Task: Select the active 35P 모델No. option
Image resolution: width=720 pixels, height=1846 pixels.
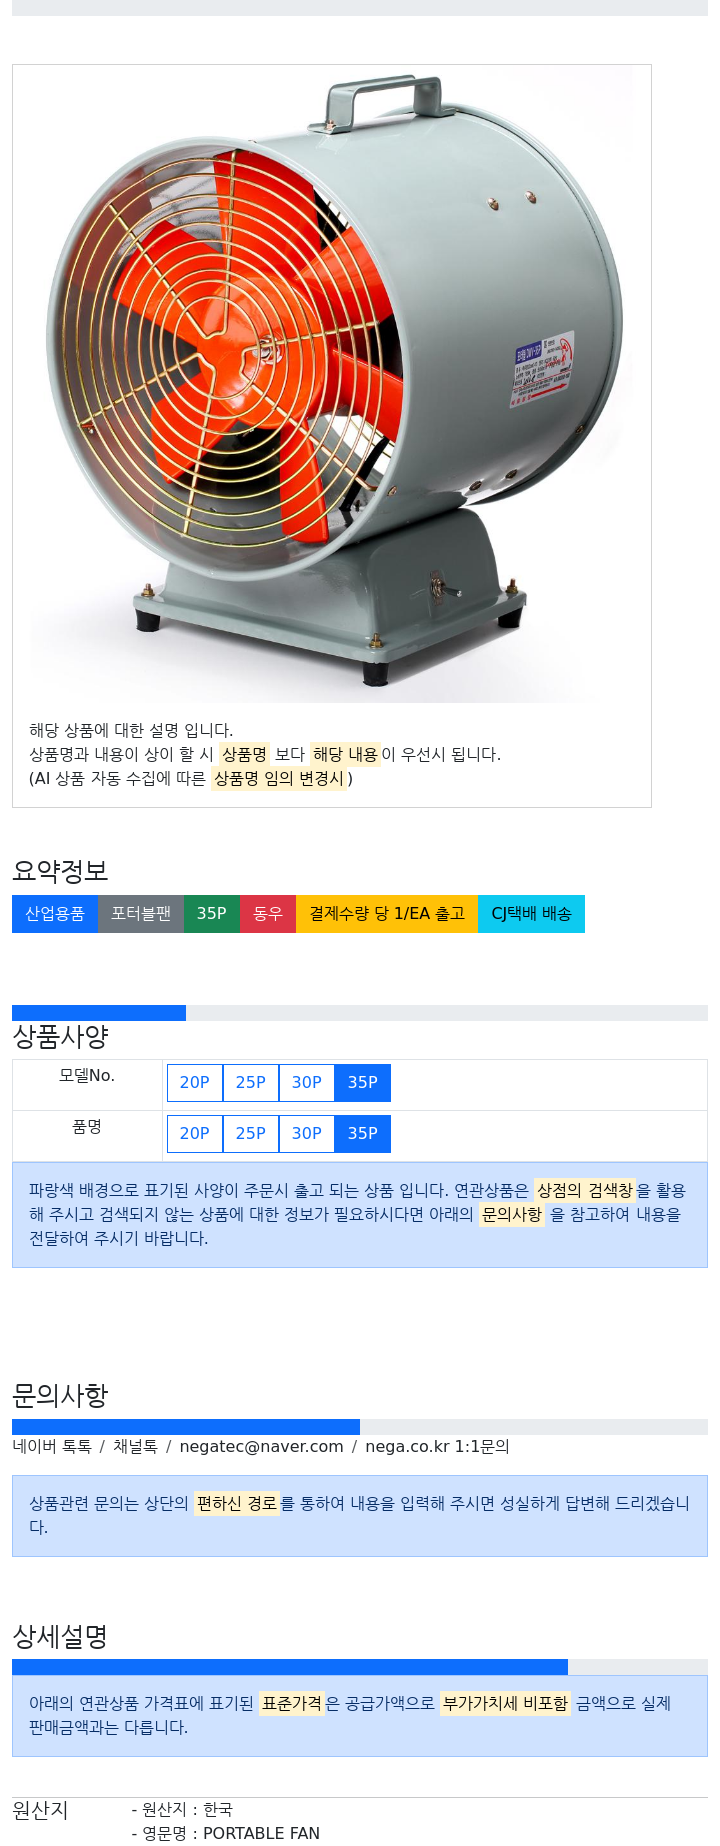Action: (363, 1082)
